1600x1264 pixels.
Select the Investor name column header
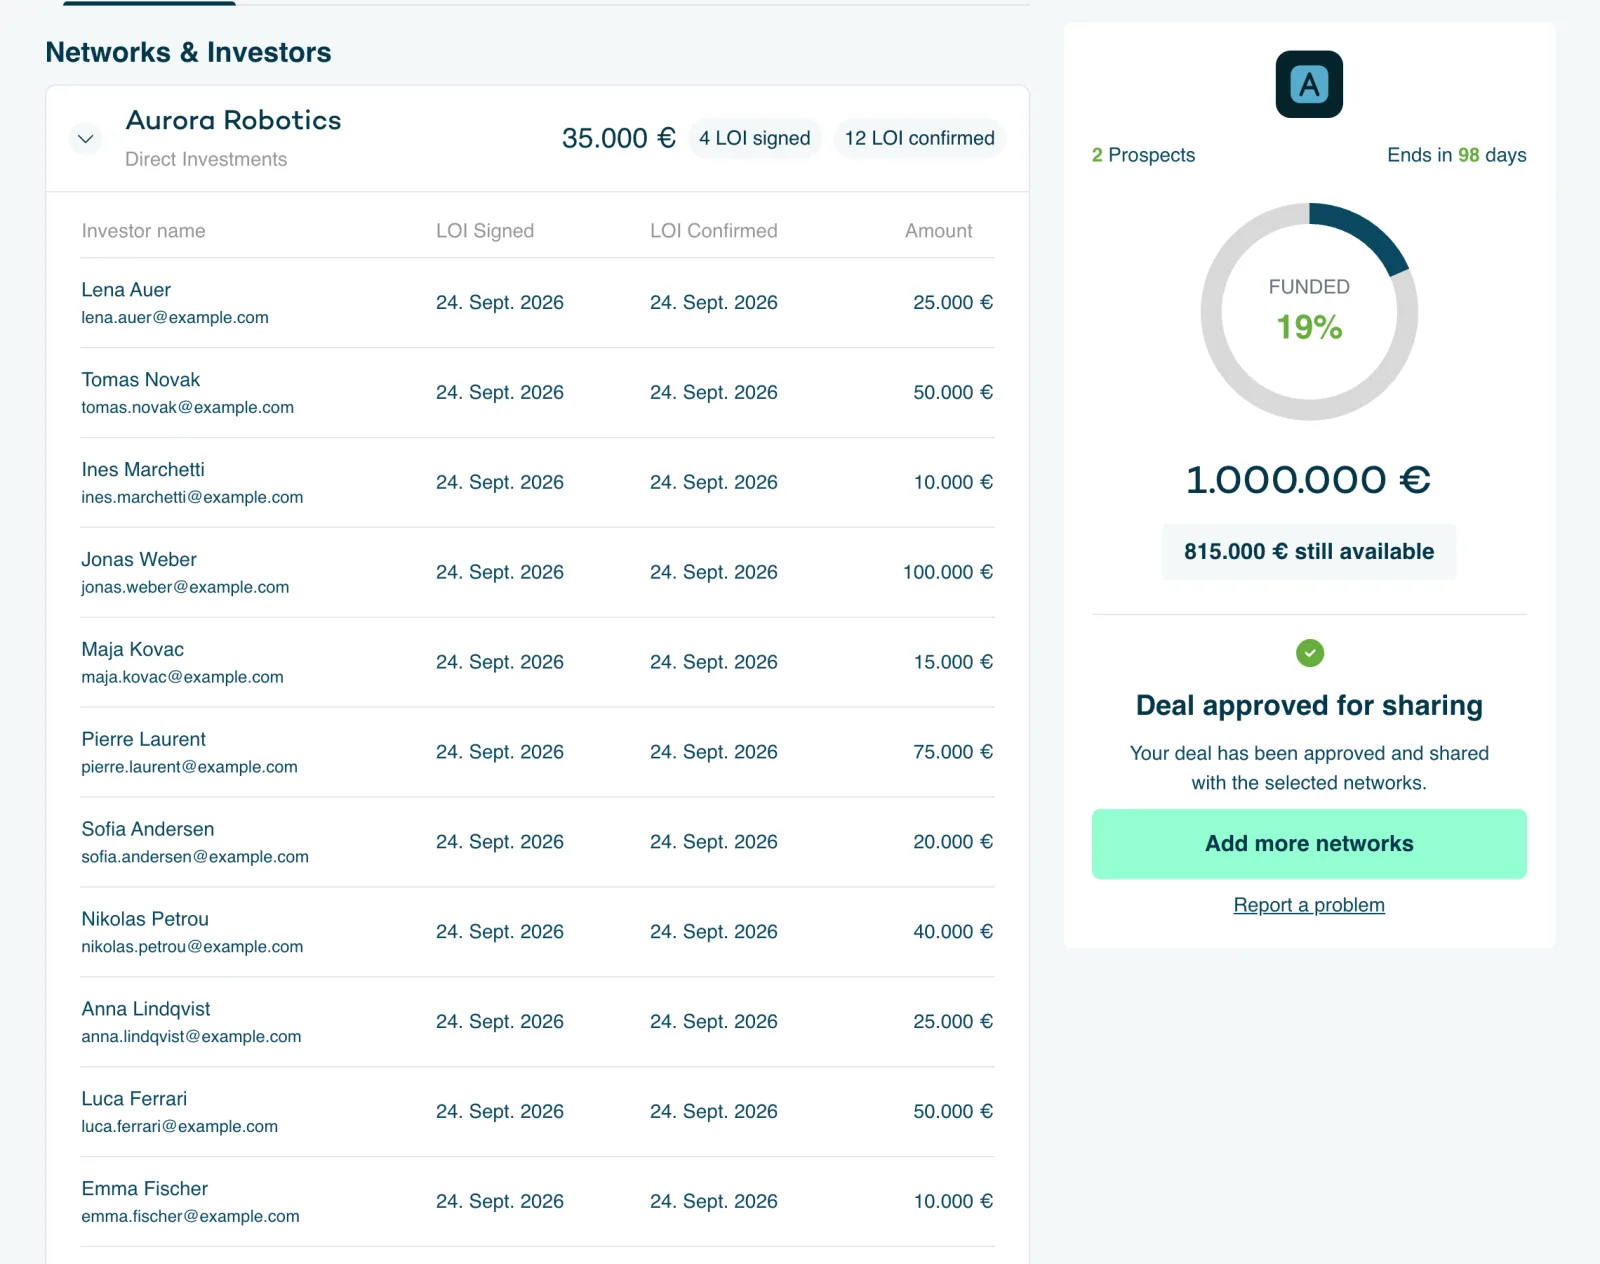click(x=143, y=231)
